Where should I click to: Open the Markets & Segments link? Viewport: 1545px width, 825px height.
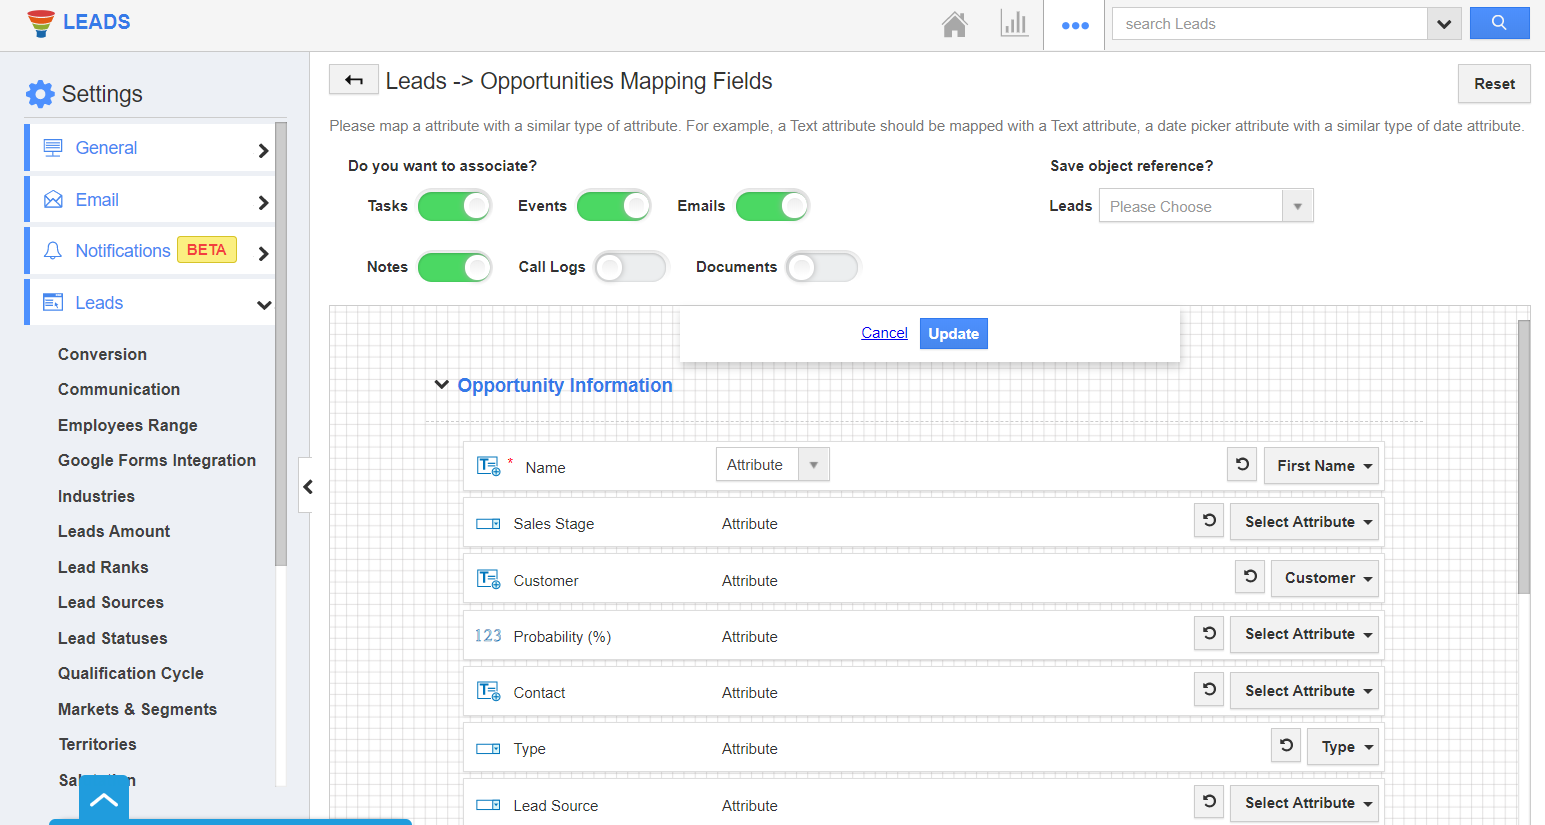(137, 709)
